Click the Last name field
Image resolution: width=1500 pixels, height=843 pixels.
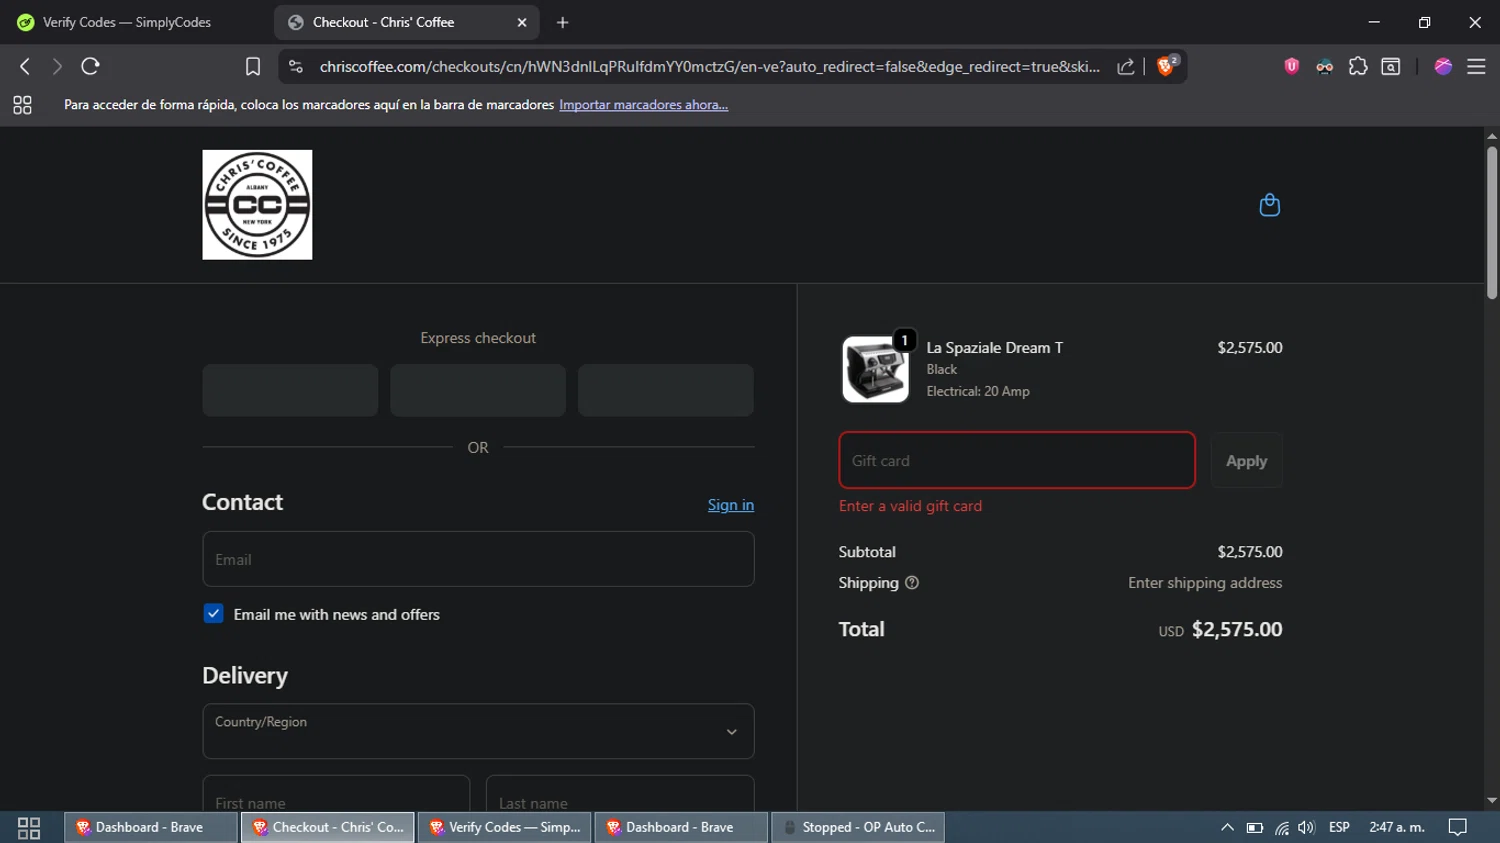click(x=620, y=795)
